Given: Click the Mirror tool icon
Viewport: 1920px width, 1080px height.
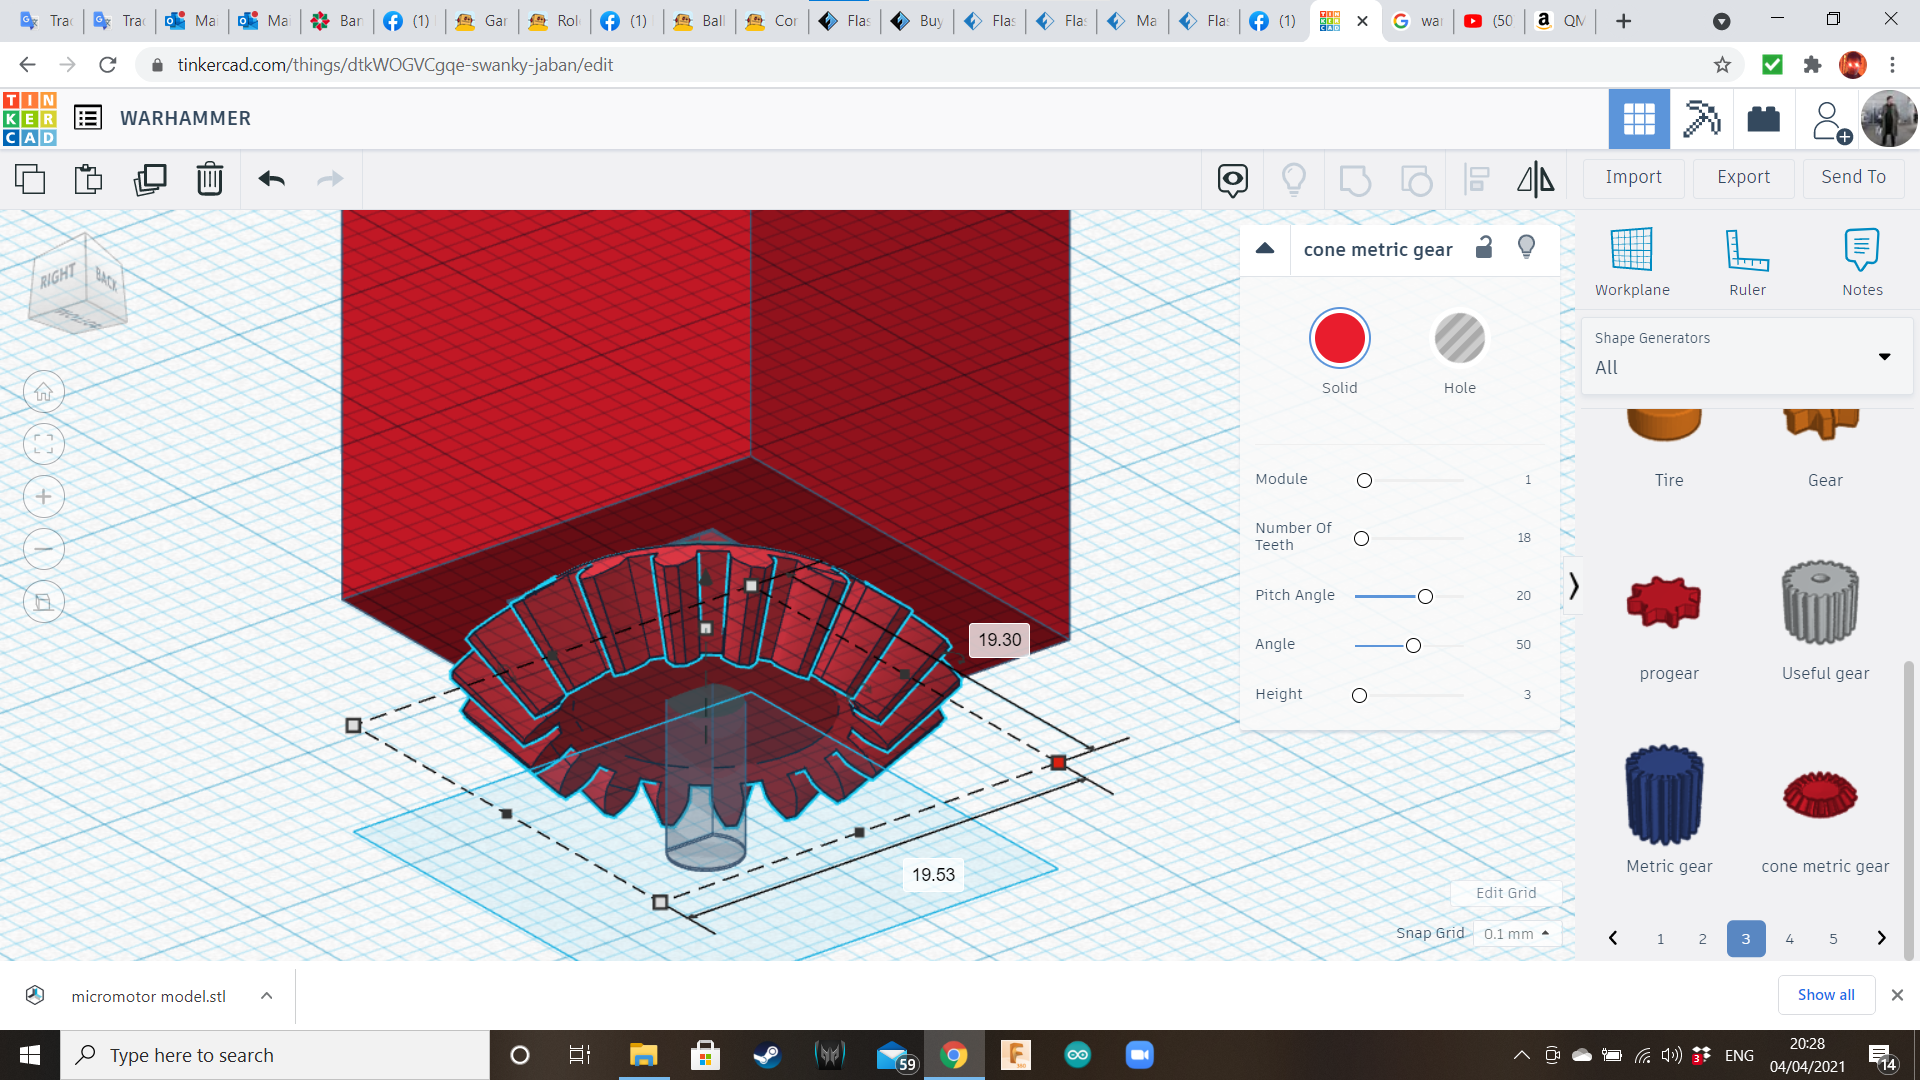Looking at the screenshot, I should (1535, 180).
